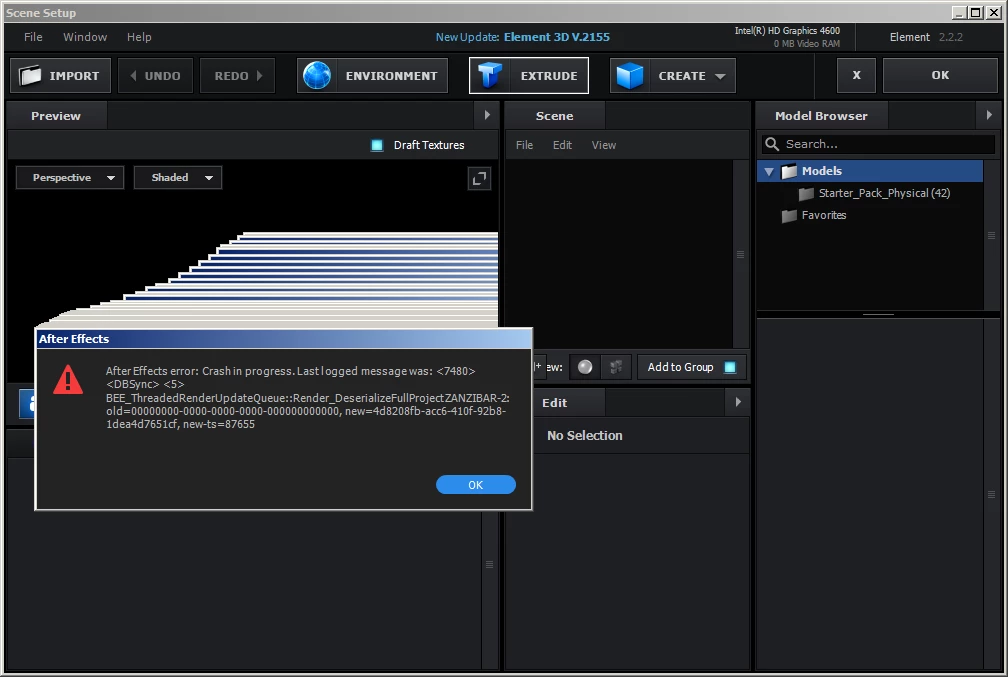Select the Model Browser tab
Screen dimensions: 1008x677
coord(821,116)
